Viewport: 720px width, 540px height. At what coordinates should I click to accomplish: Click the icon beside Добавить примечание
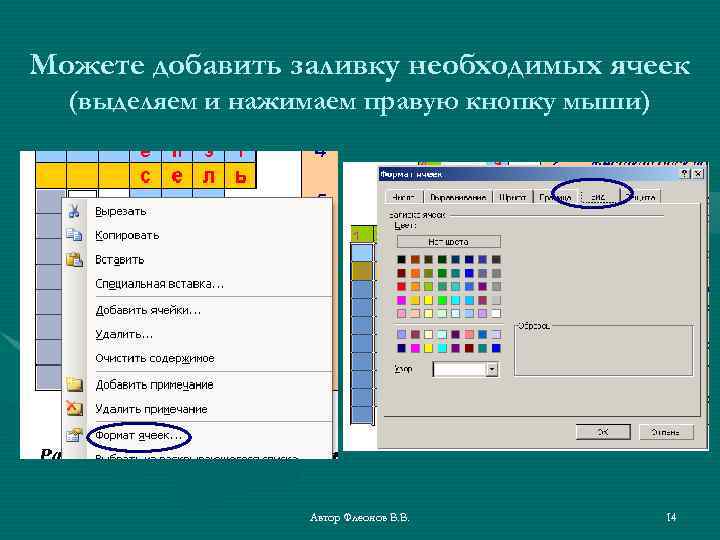[x=74, y=384]
